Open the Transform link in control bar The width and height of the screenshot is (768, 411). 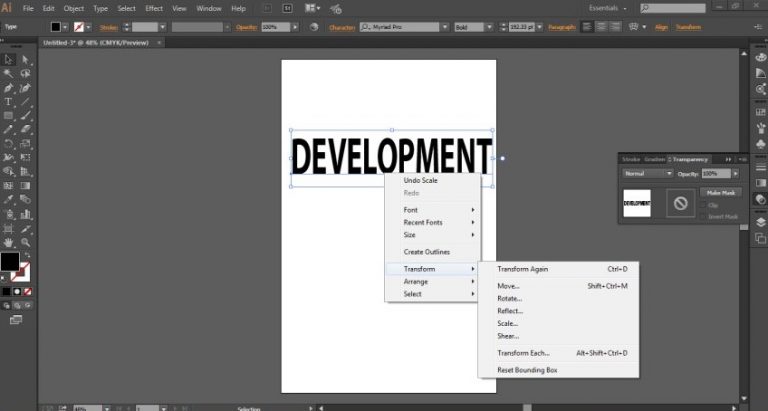pyautogui.click(x=688, y=27)
